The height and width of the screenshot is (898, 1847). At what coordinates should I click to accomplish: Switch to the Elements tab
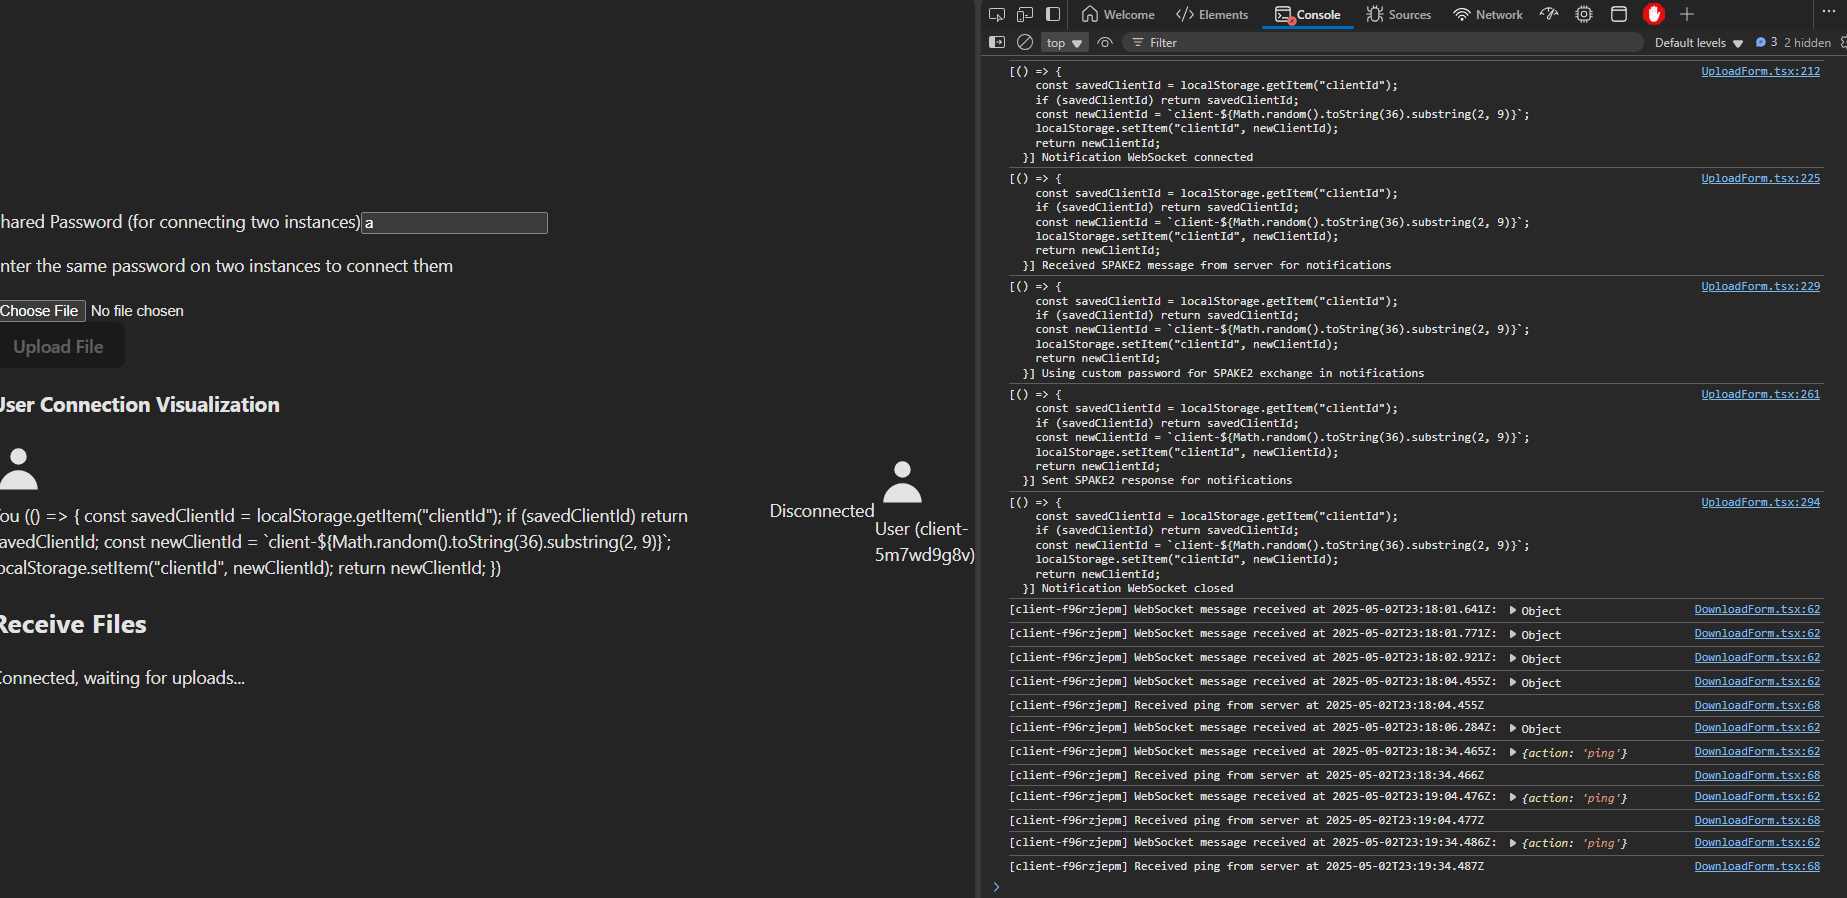[1212, 15]
